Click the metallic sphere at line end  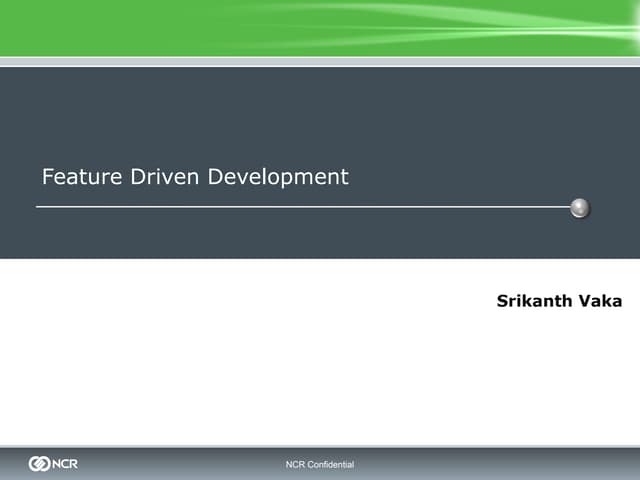pos(580,208)
